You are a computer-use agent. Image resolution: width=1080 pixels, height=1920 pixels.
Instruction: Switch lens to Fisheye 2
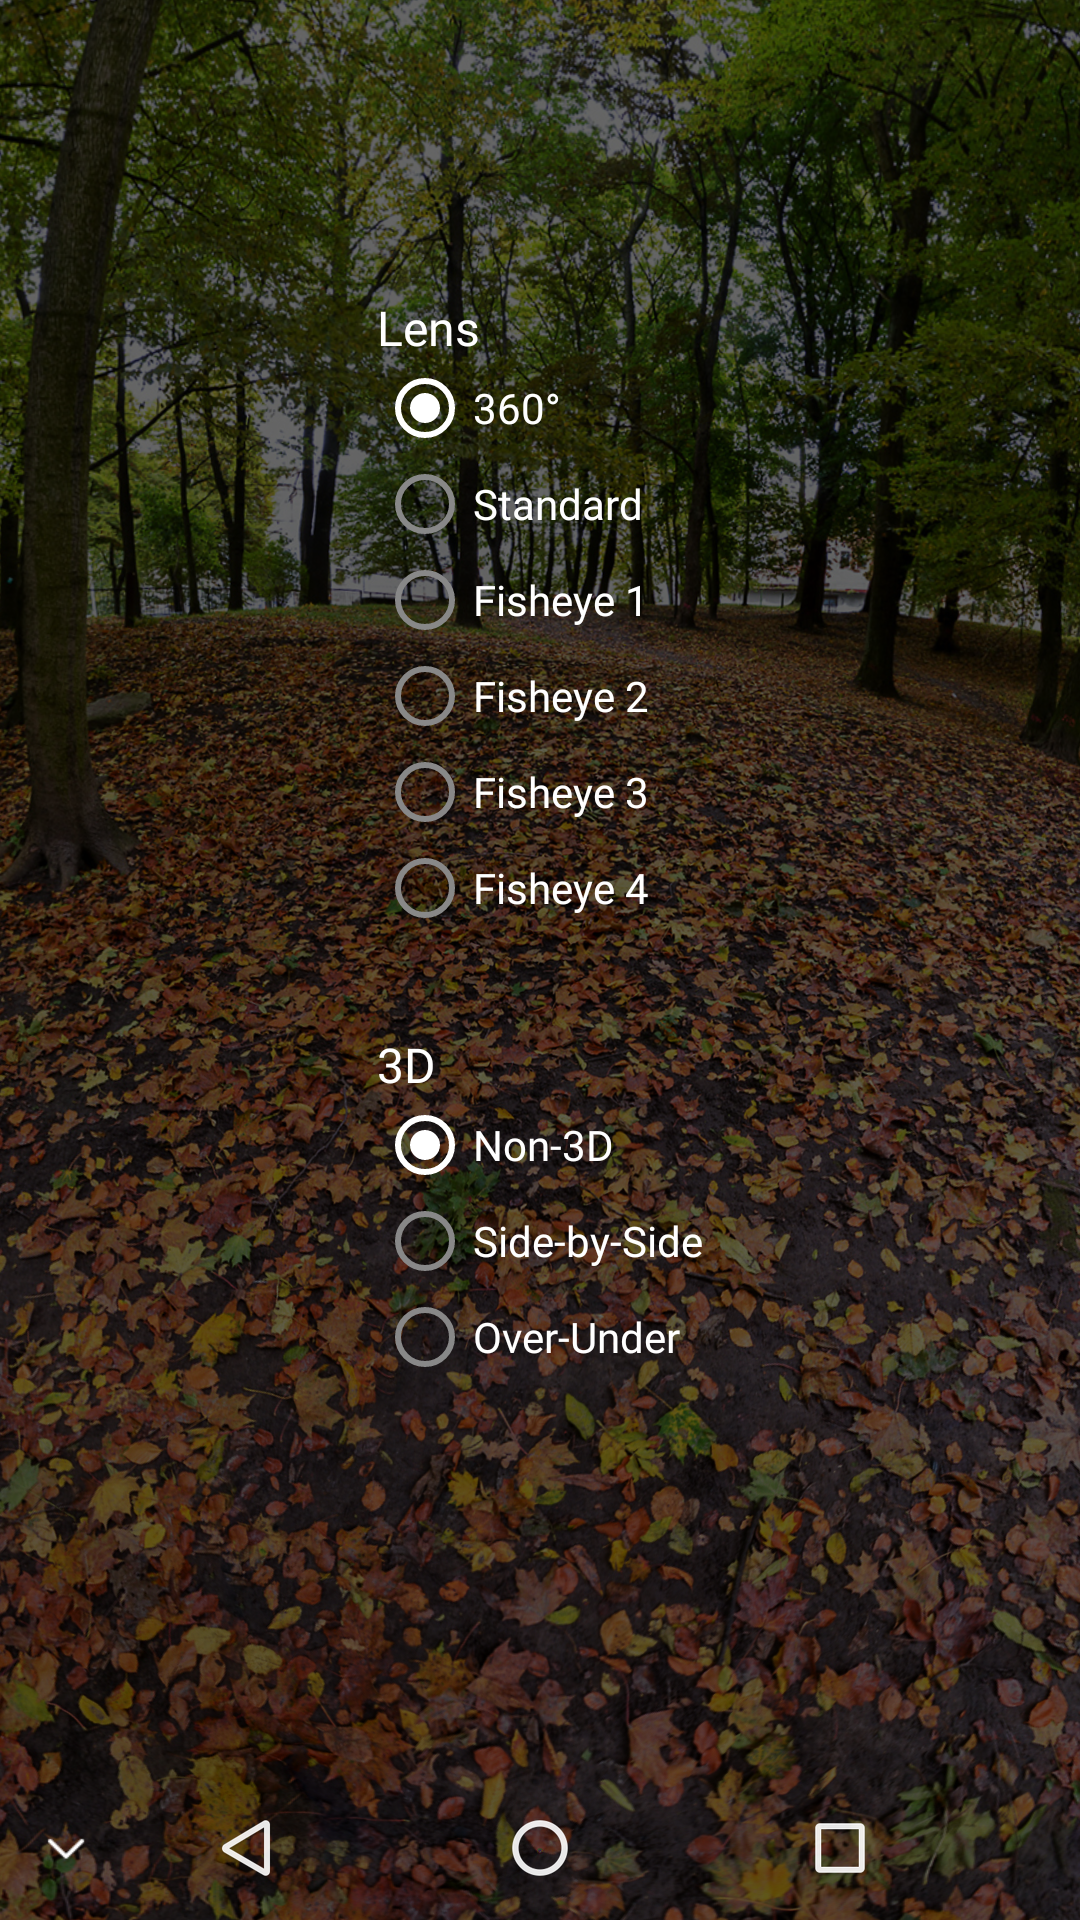425,697
